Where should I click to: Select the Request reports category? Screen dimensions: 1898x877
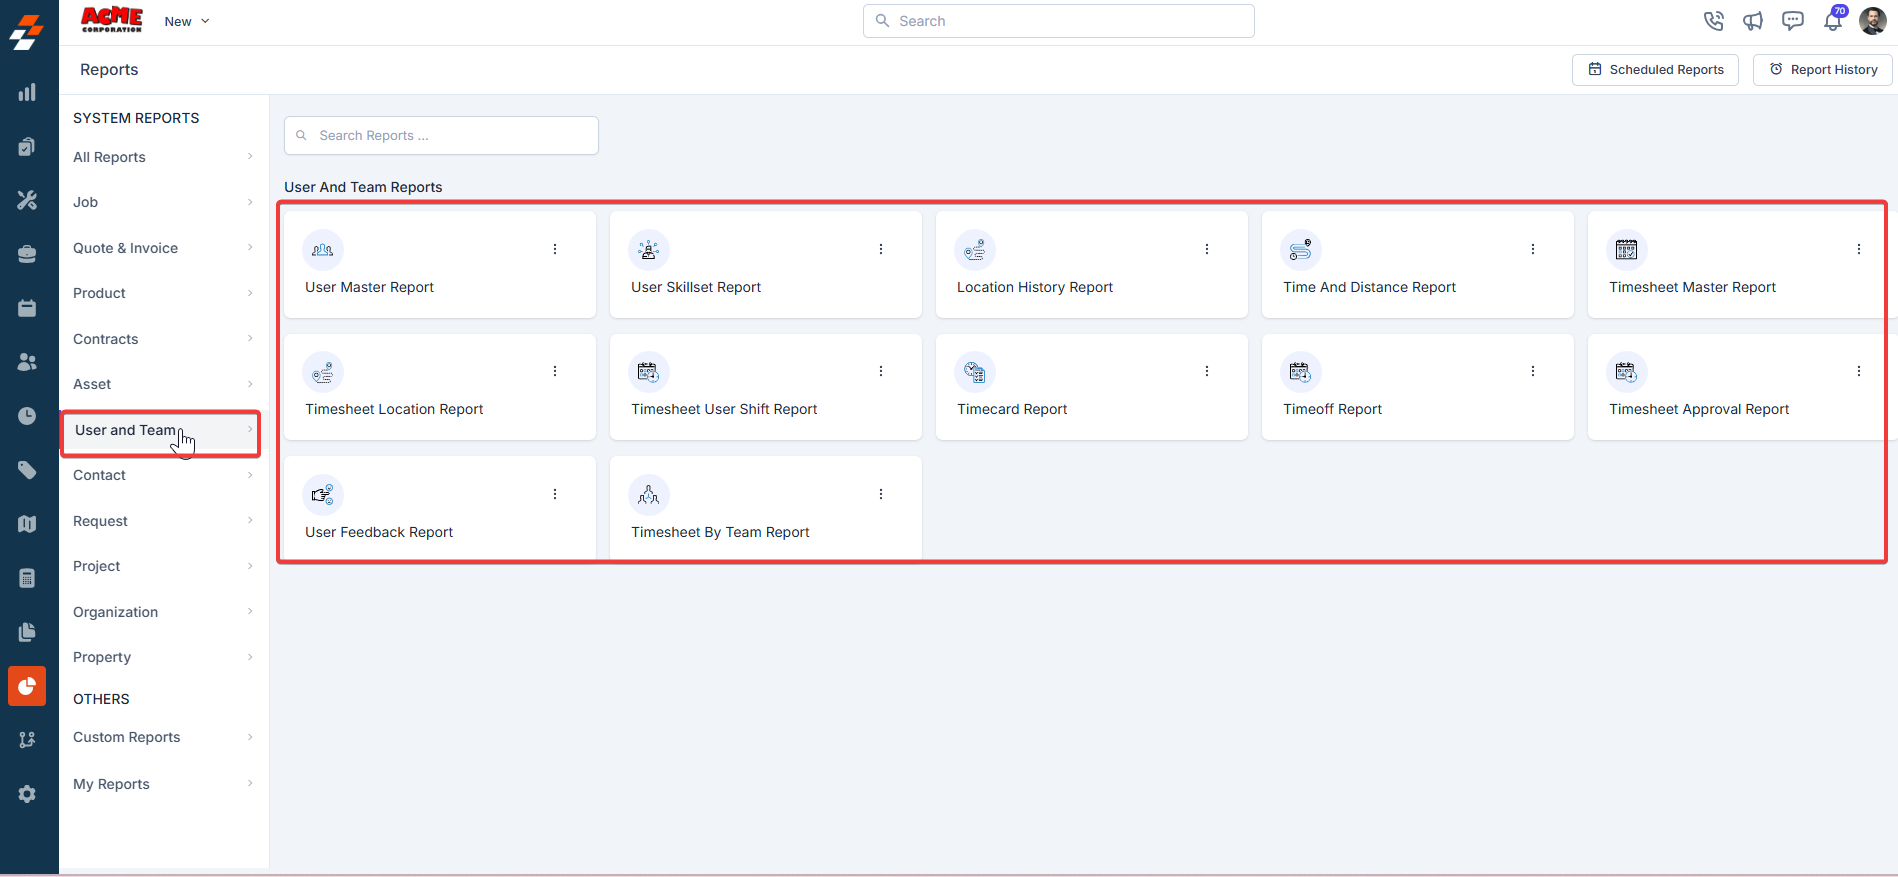tap(163, 521)
